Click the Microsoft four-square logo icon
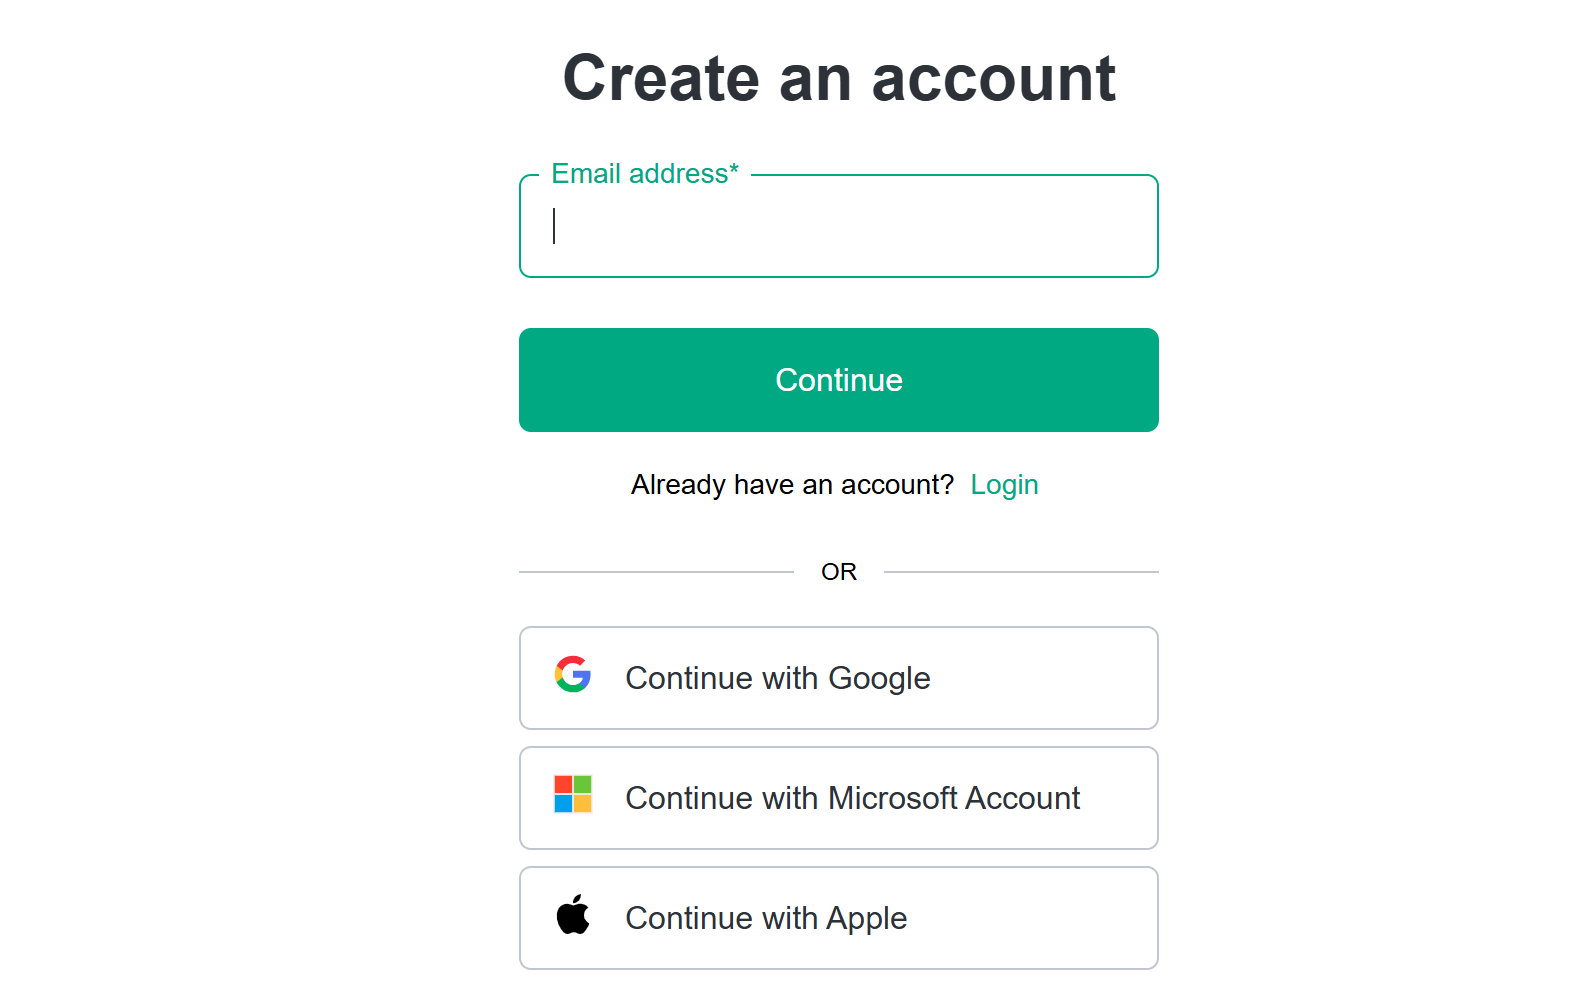Viewport: 1589px width, 996px height. tap(572, 797)
